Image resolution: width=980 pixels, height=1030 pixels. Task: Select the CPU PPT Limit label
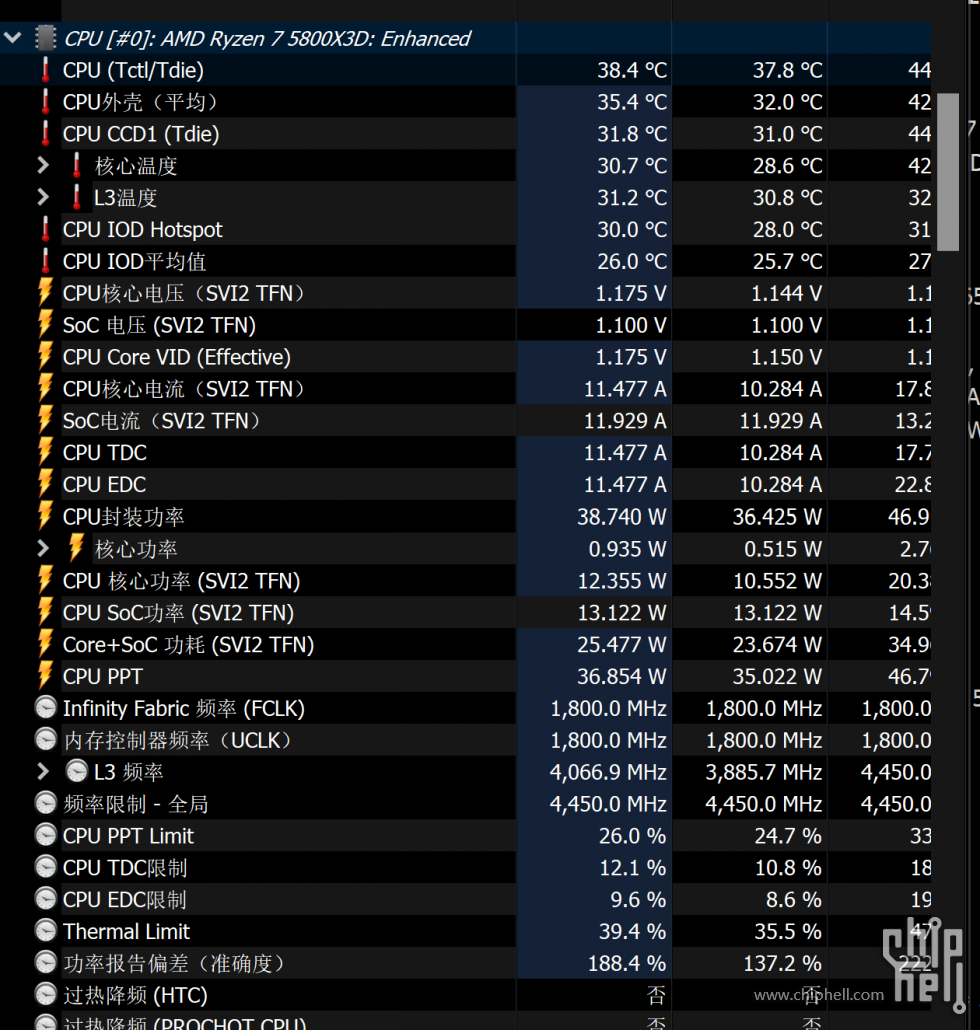click(129, 836)
